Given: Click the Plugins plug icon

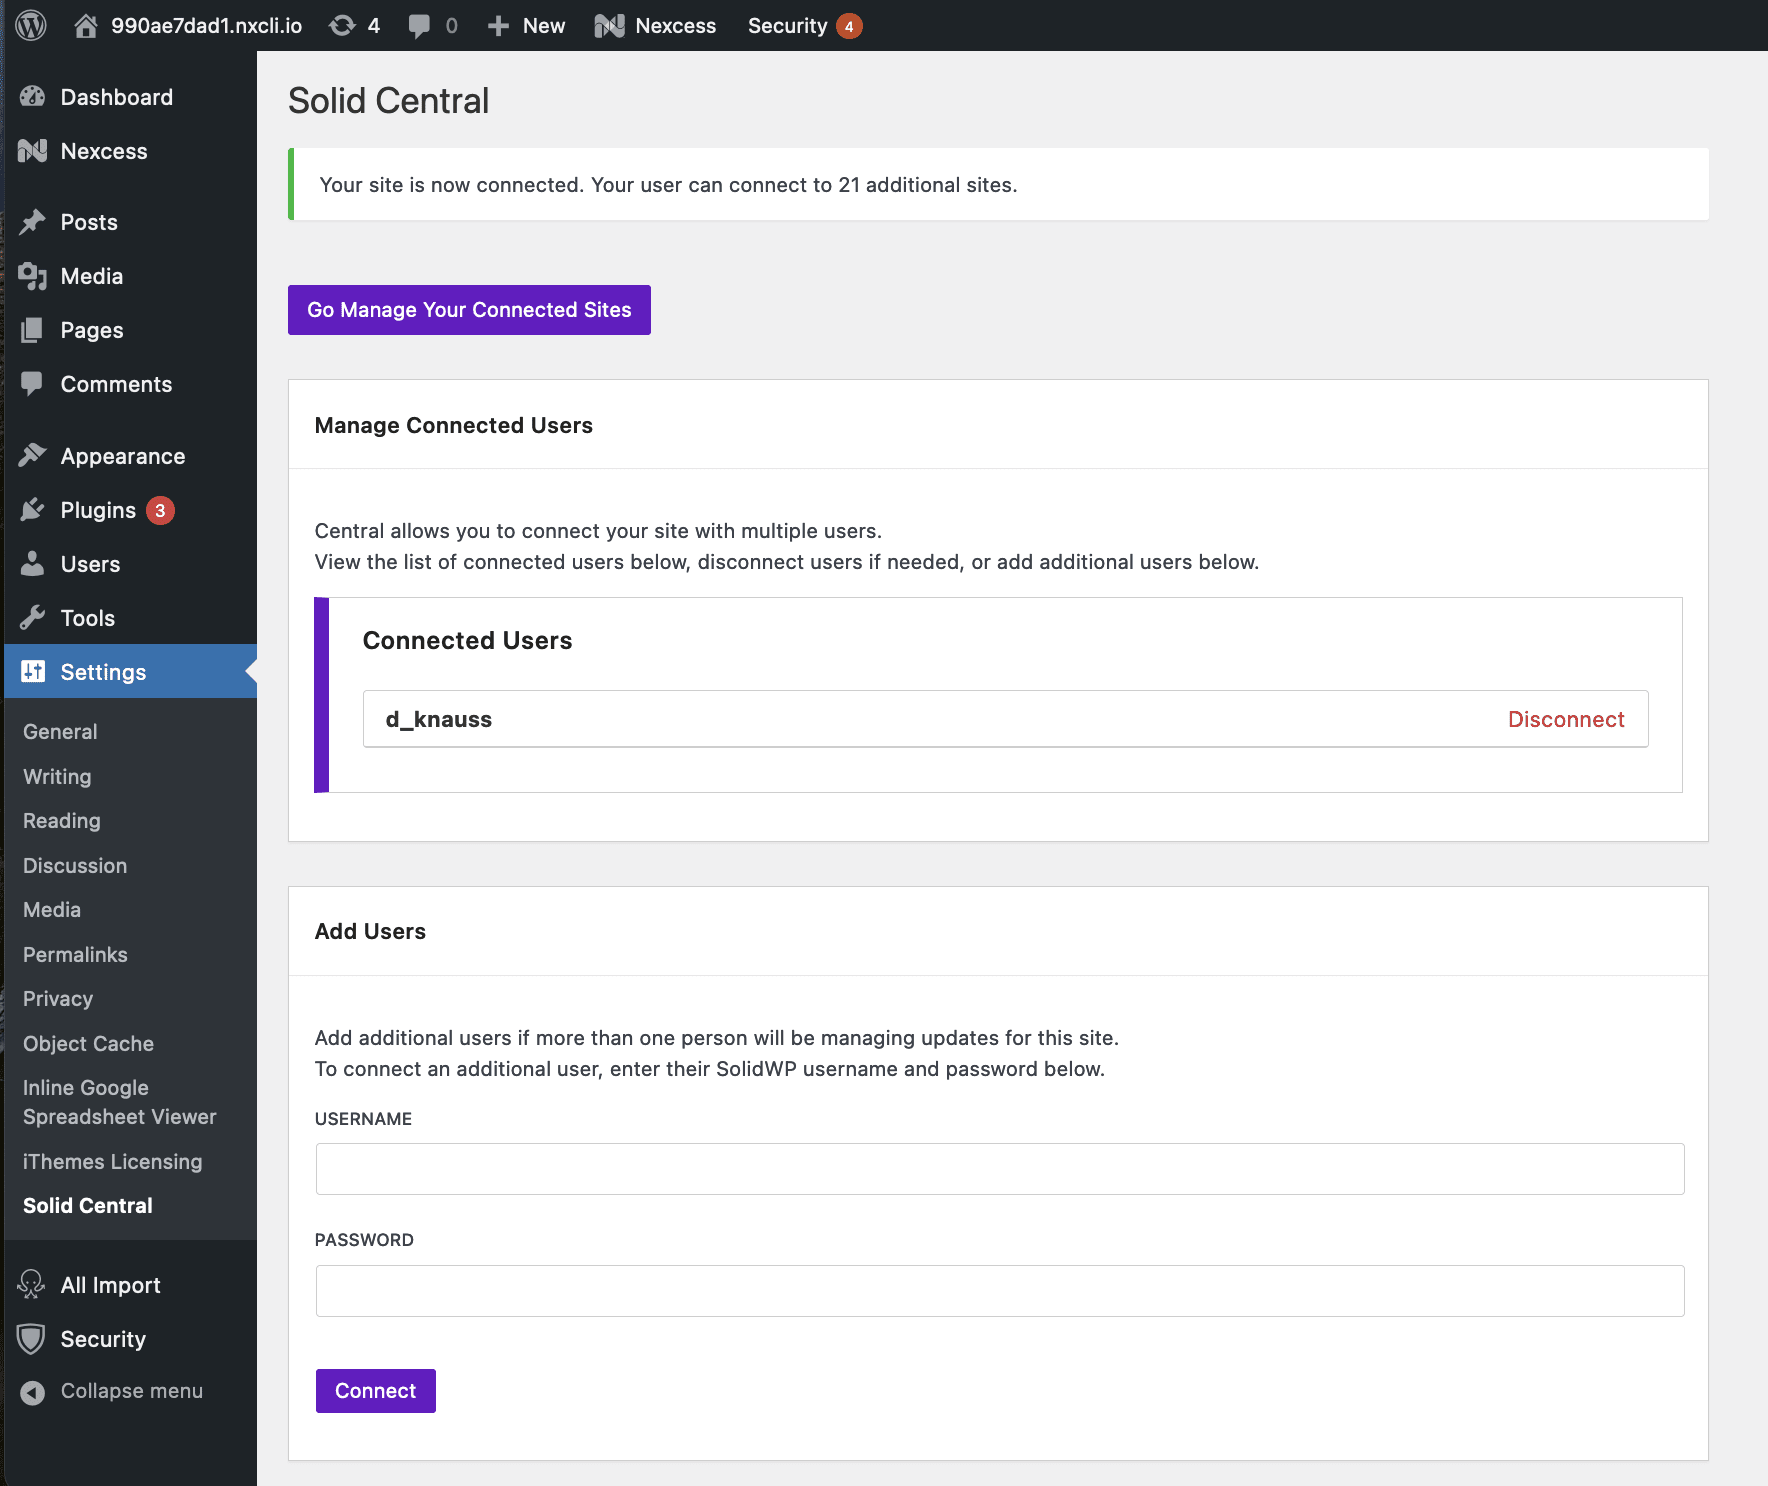Looking at the screenshot, I should [32, 510].
